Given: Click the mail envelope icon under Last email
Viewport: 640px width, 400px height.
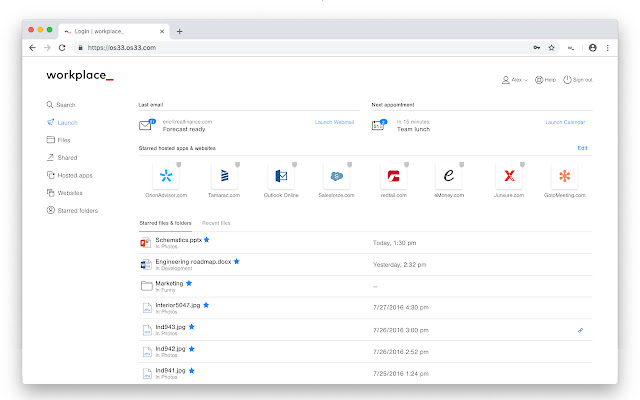Looking at the screenshot, I should coord(146,125).
